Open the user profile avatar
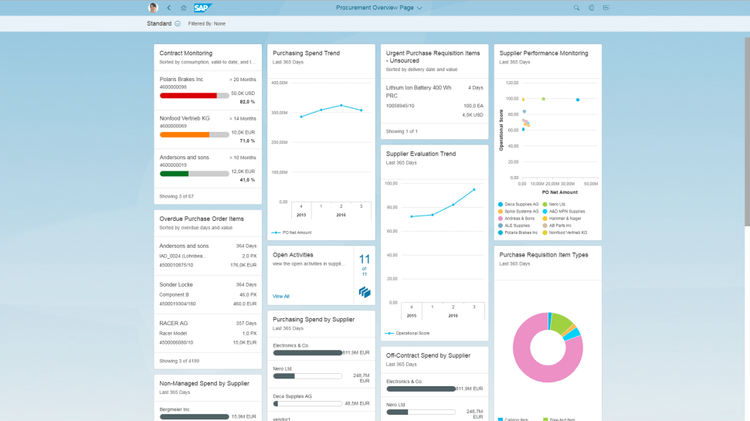This screenshot has height=421, width=750. tap(153, 8)
